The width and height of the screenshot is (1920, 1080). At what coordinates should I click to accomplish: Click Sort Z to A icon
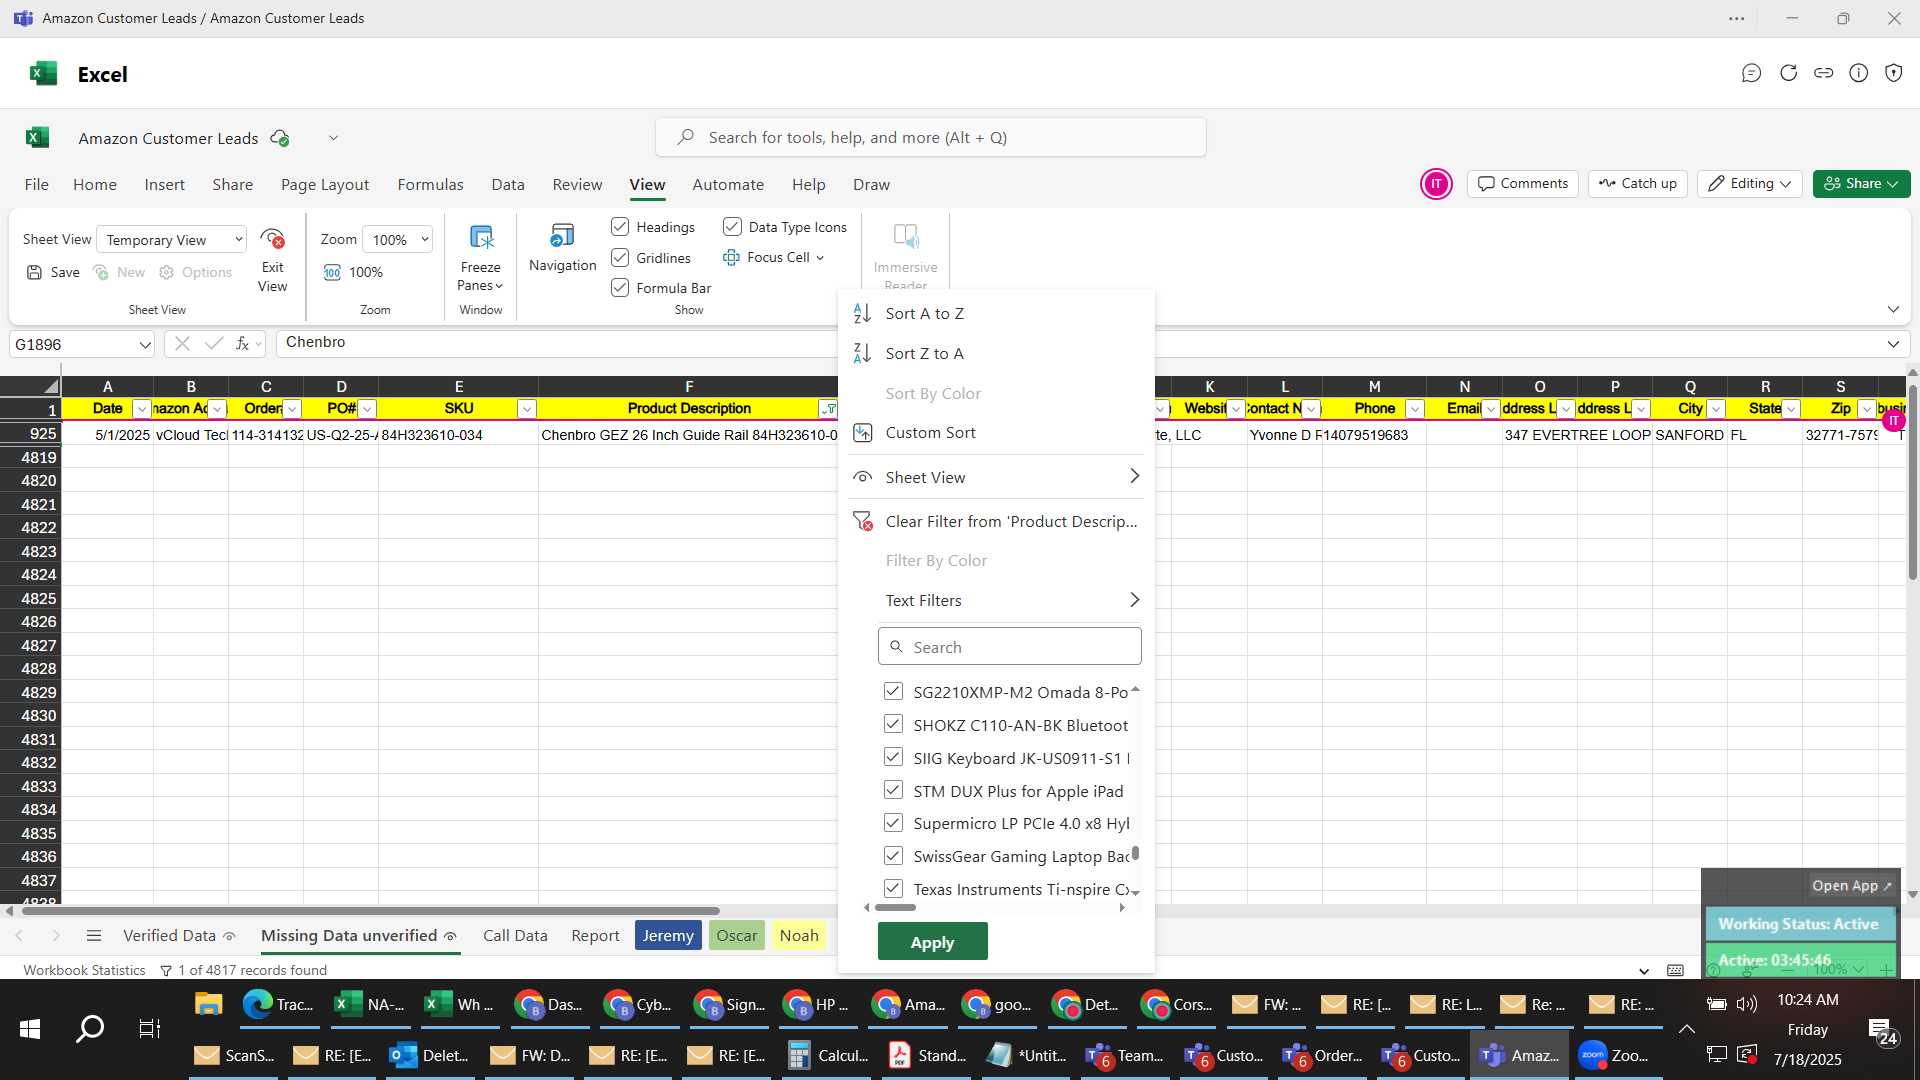click(862, 353)
